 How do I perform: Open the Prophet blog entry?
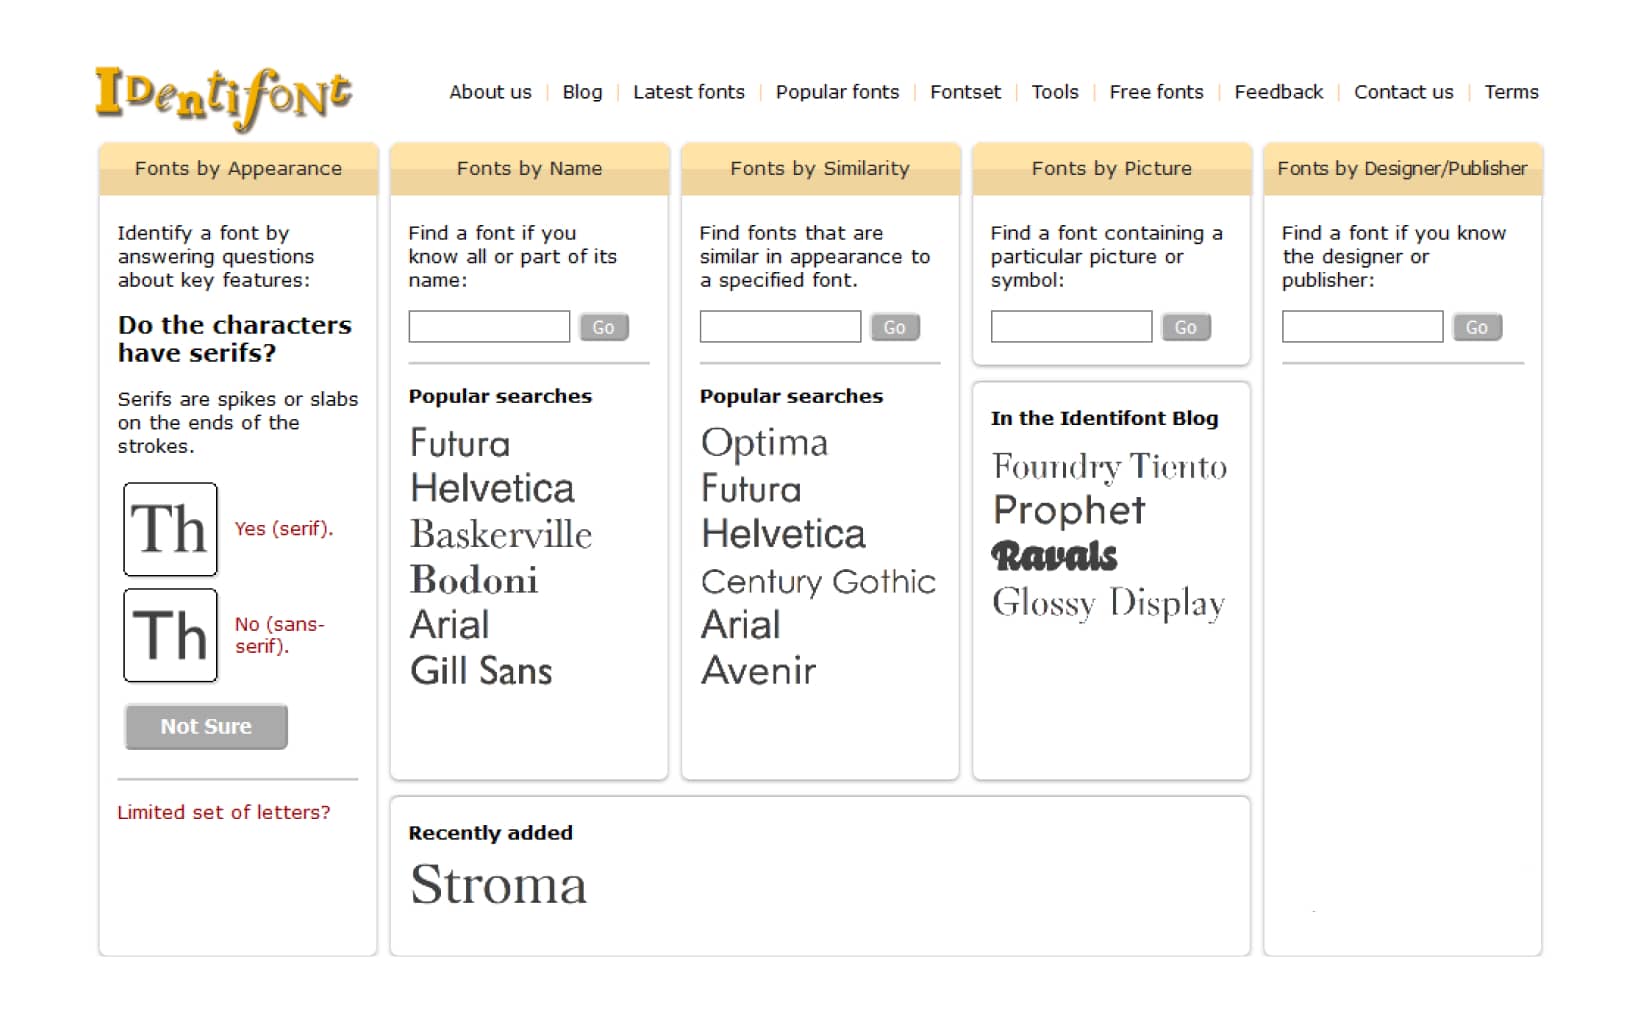[x=1068, y=511]
